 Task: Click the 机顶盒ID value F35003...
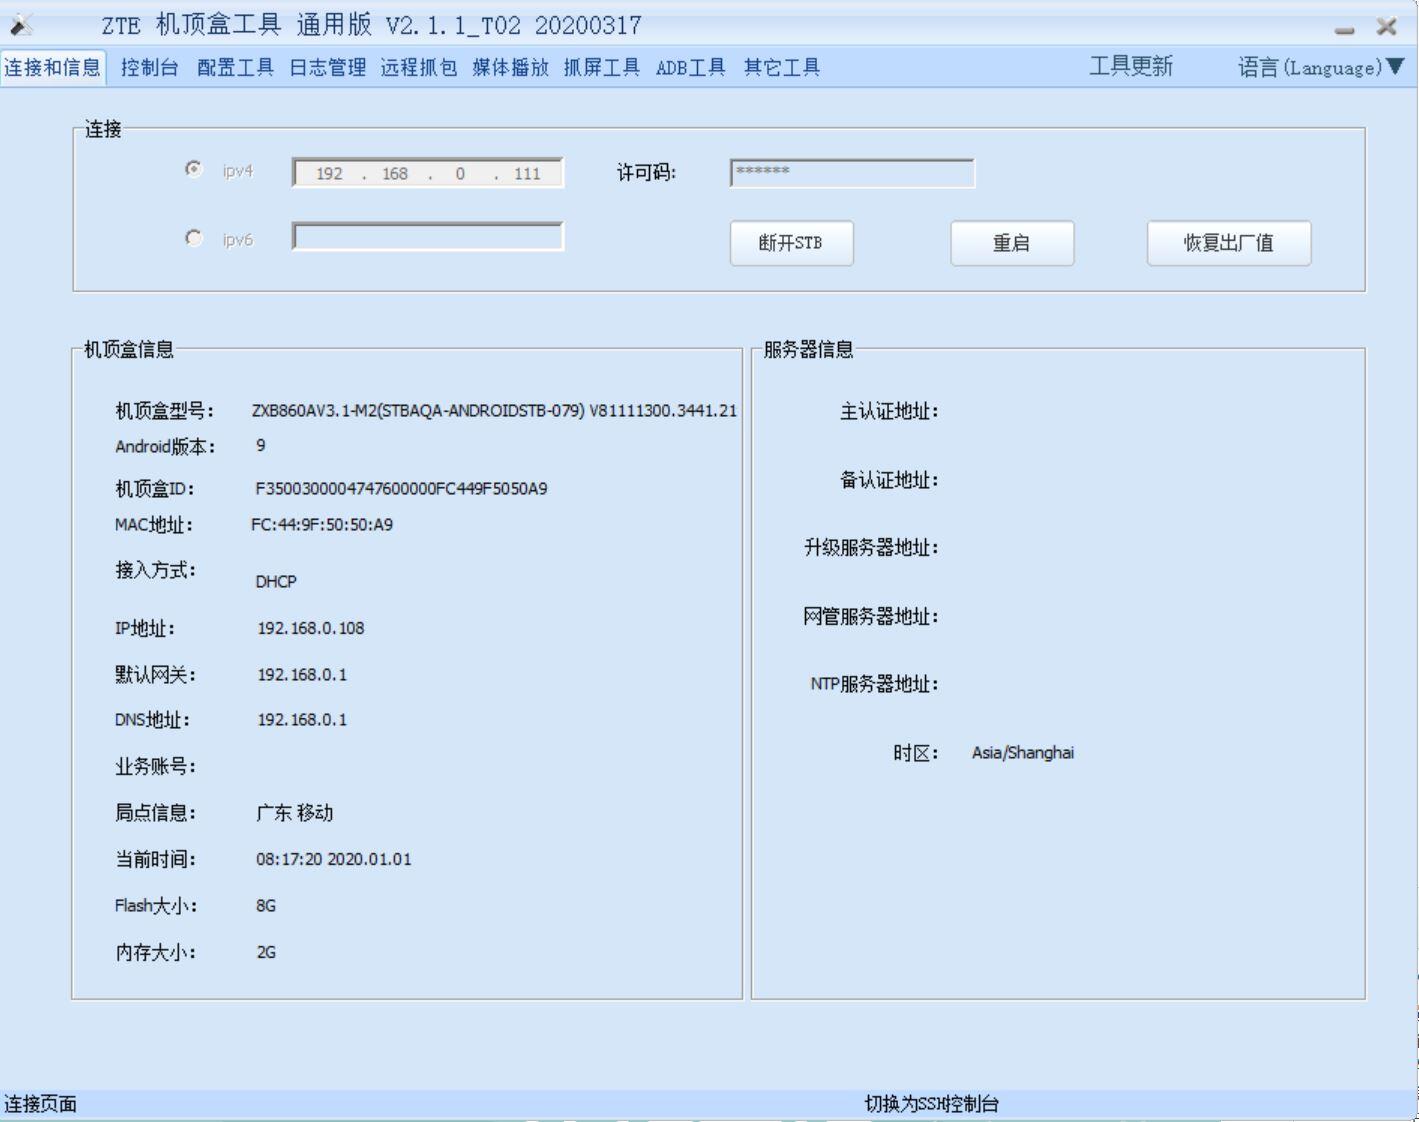click(401, 489)
